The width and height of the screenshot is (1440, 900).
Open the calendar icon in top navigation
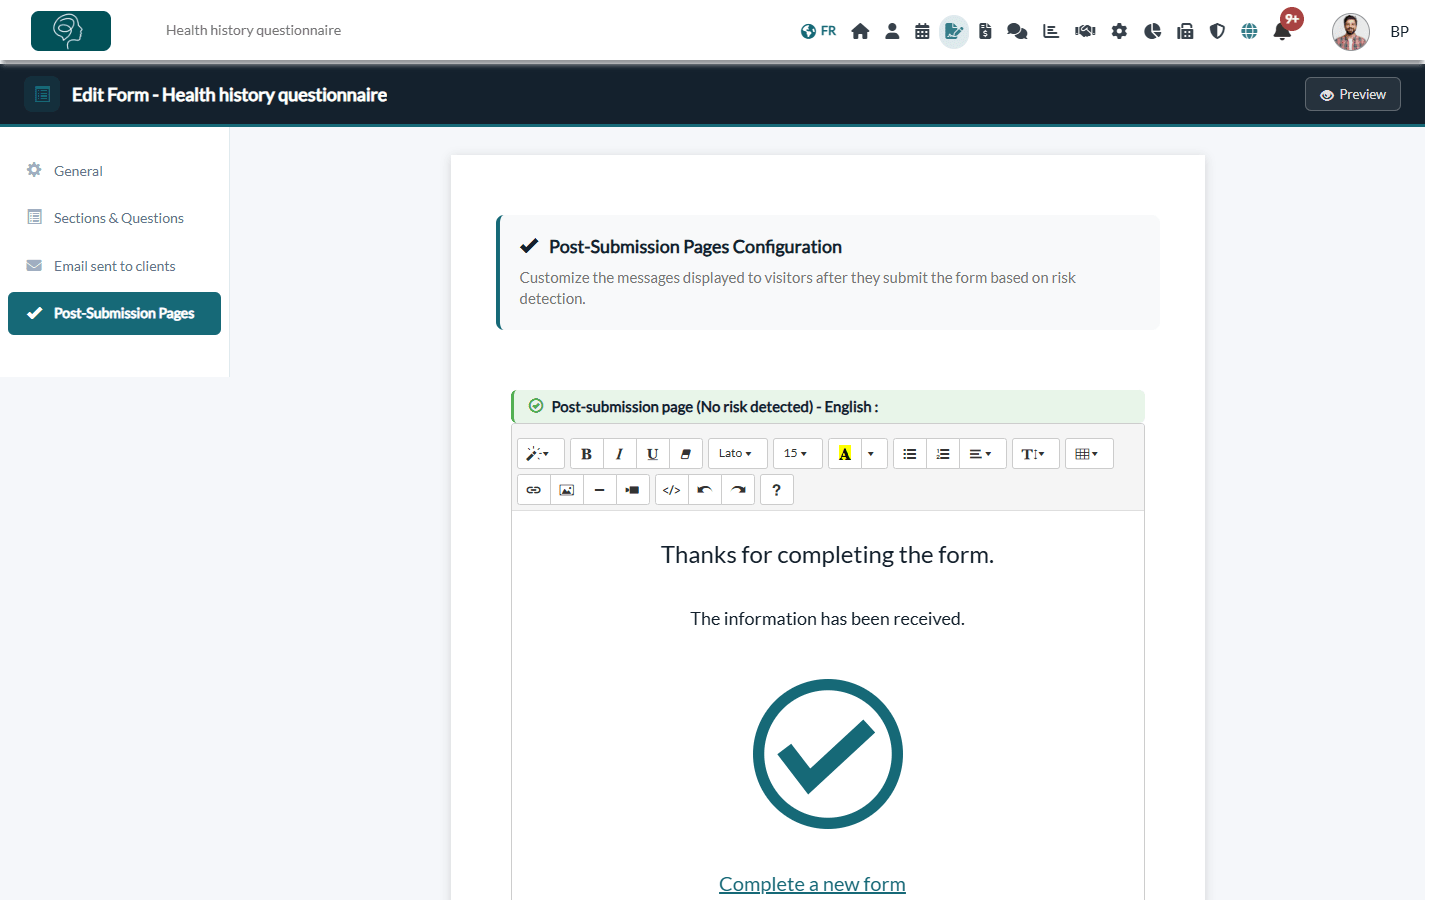pyautogui.click(x=922, y=31)
